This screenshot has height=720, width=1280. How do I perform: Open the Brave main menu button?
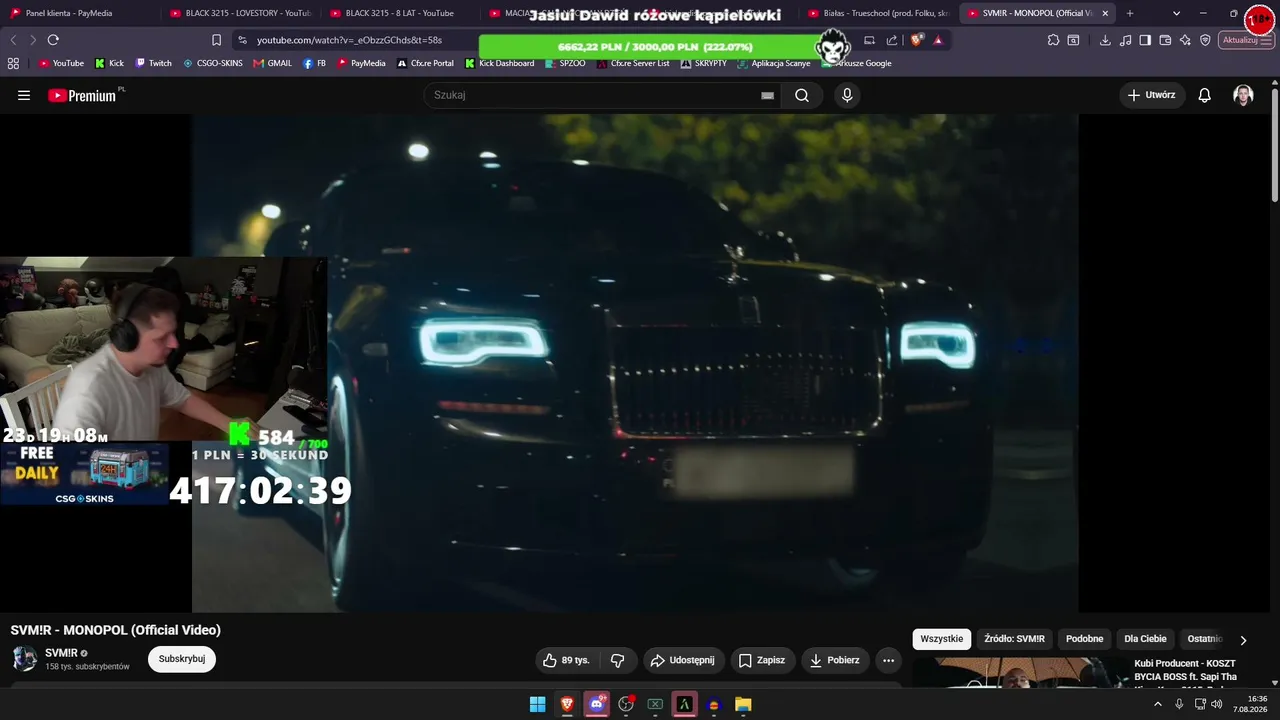coord(1267,40)
